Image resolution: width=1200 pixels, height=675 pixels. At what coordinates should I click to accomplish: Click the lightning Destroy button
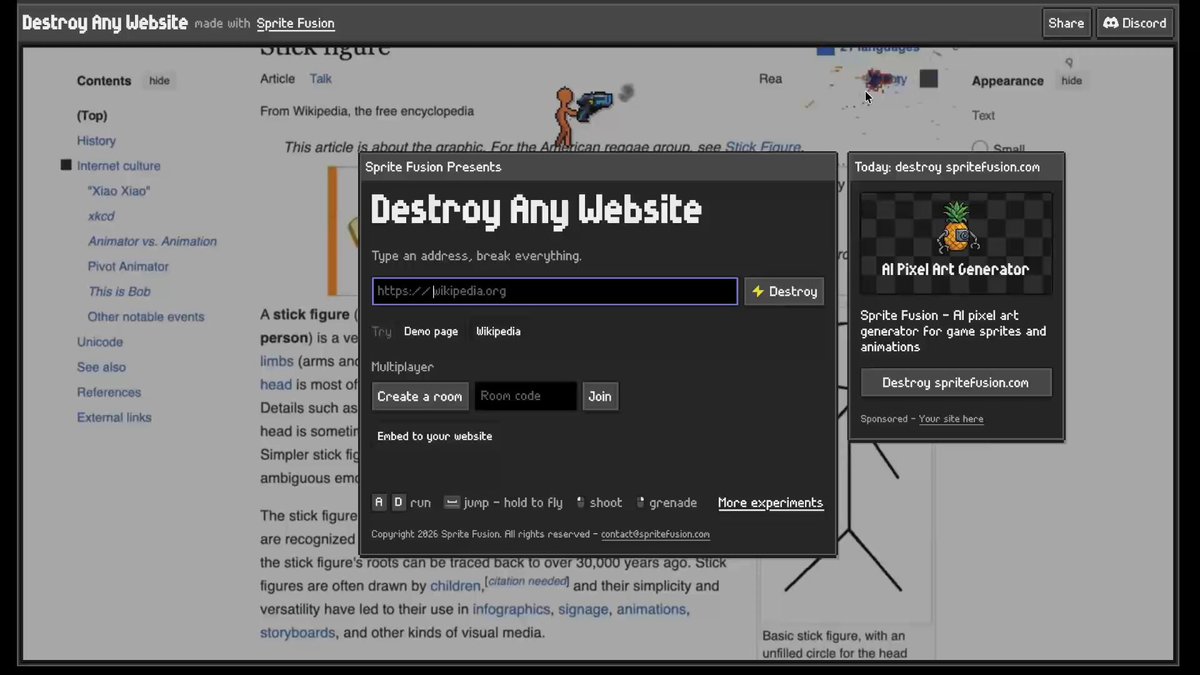point(784,291)
